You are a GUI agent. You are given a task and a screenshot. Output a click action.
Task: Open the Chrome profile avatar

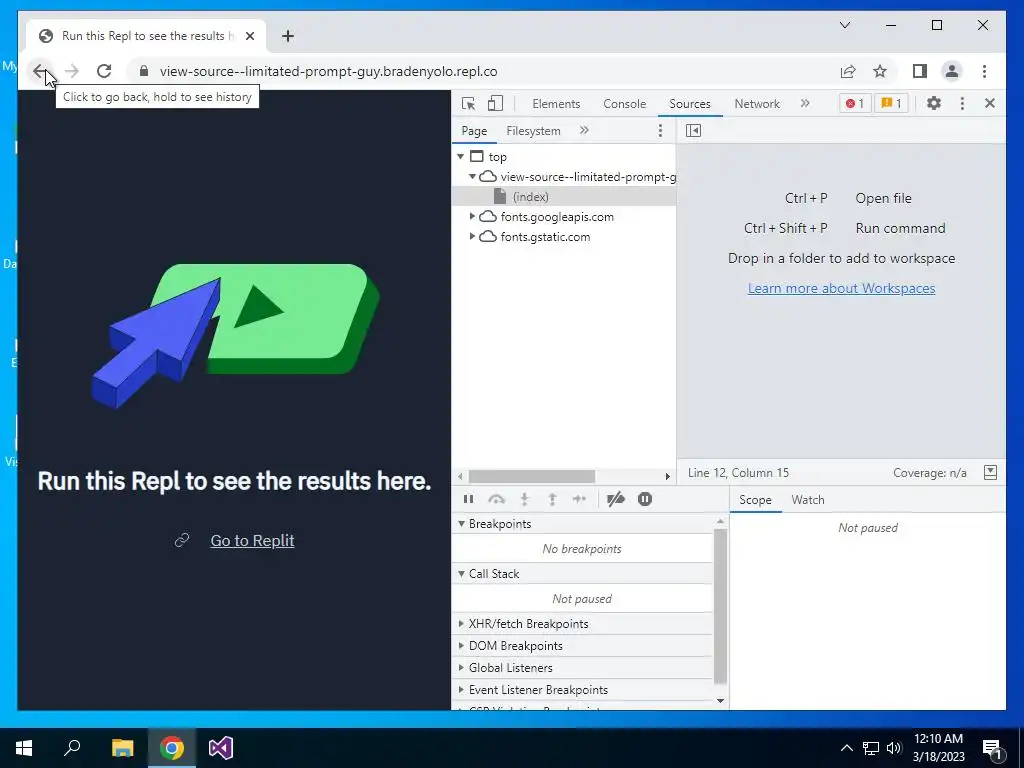point(952,71)
